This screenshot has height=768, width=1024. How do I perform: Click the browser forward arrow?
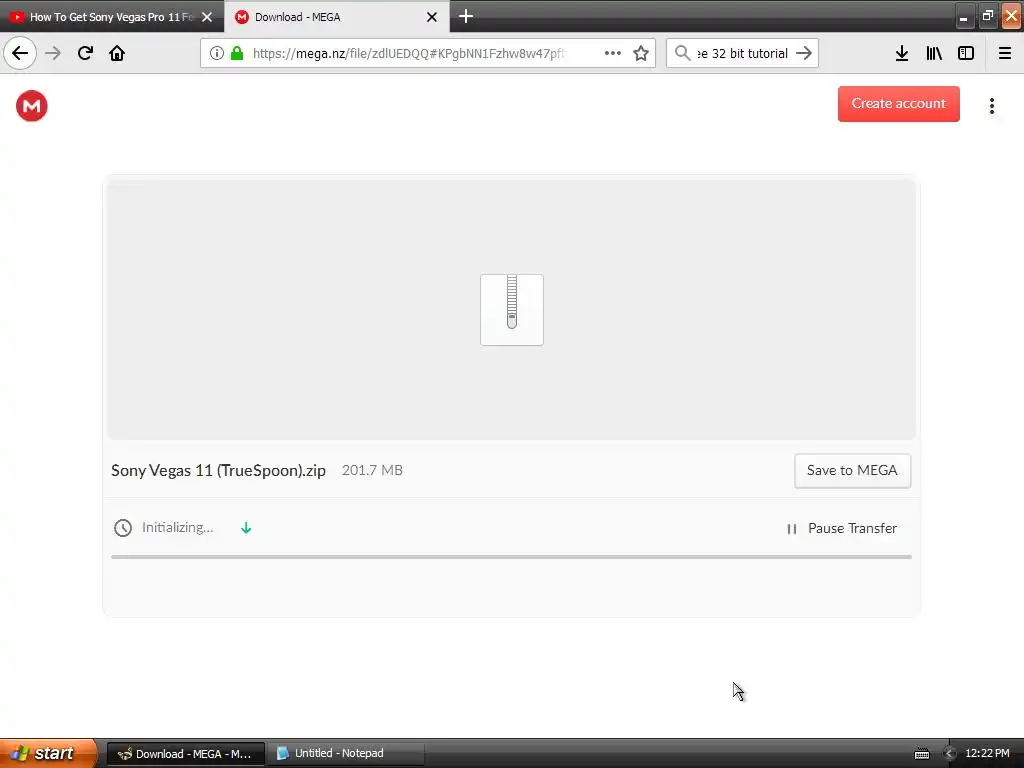[53, 53]
